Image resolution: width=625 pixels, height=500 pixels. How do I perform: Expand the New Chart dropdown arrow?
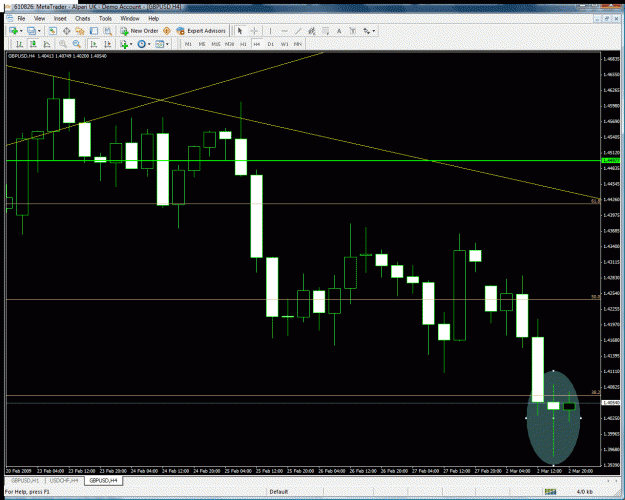(x=21, y=31)
